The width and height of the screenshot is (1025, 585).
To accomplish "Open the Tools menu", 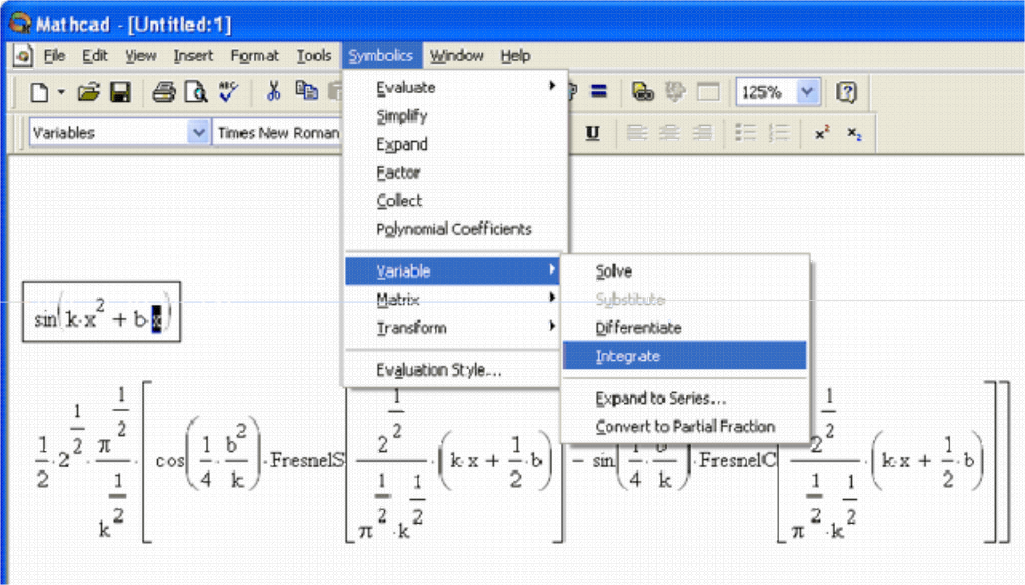I will point(314,56).
